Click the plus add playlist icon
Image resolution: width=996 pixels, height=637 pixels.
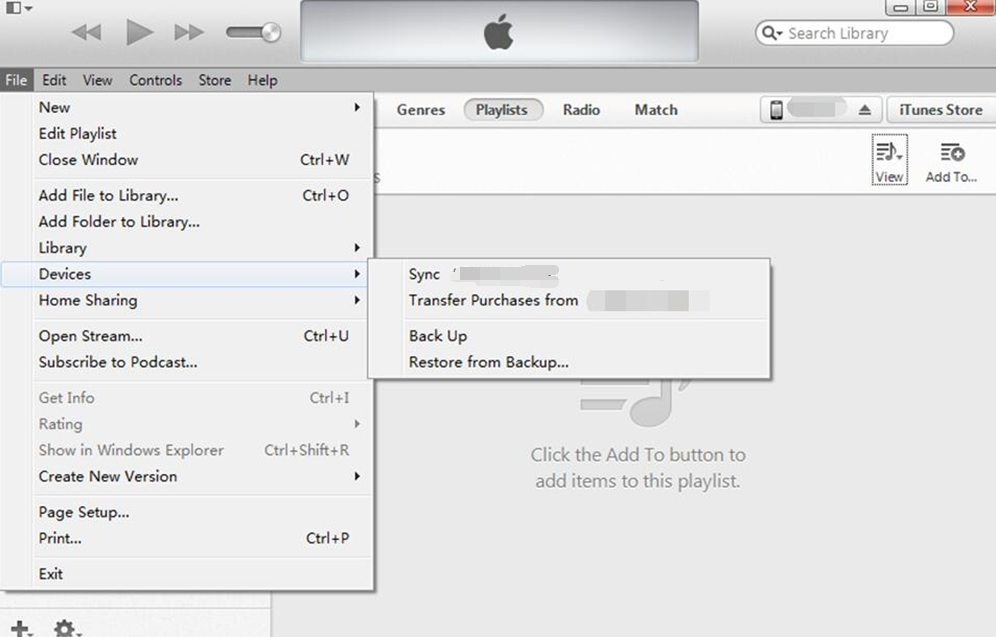pyautogui.click(x=20, y=629)
